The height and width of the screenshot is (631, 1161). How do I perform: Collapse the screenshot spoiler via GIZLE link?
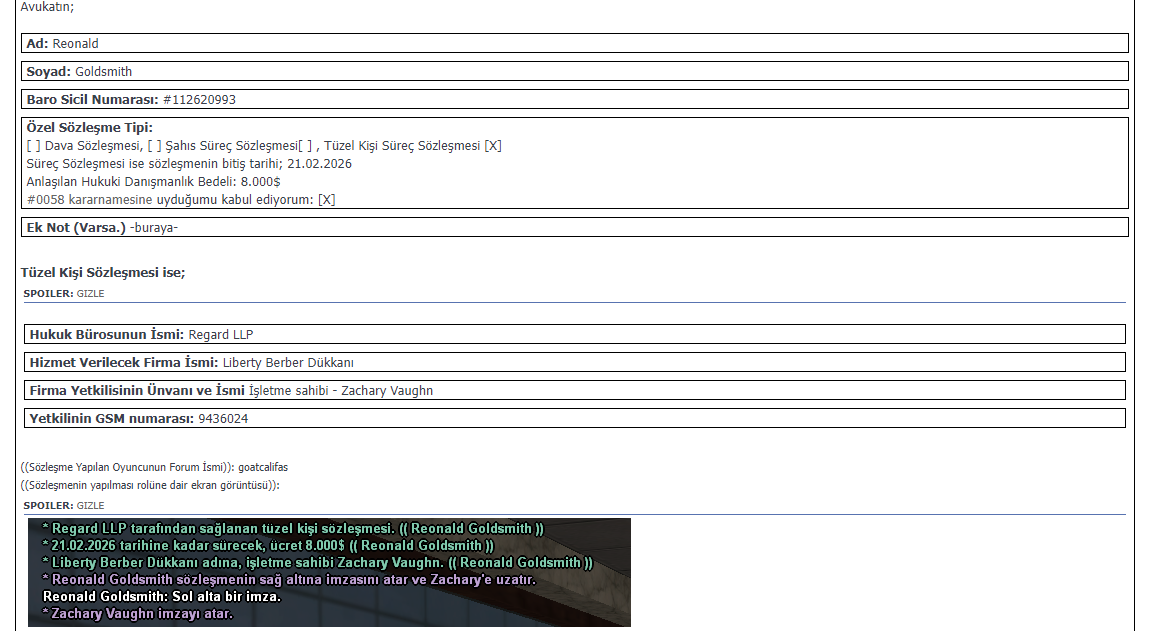[90, 506]
